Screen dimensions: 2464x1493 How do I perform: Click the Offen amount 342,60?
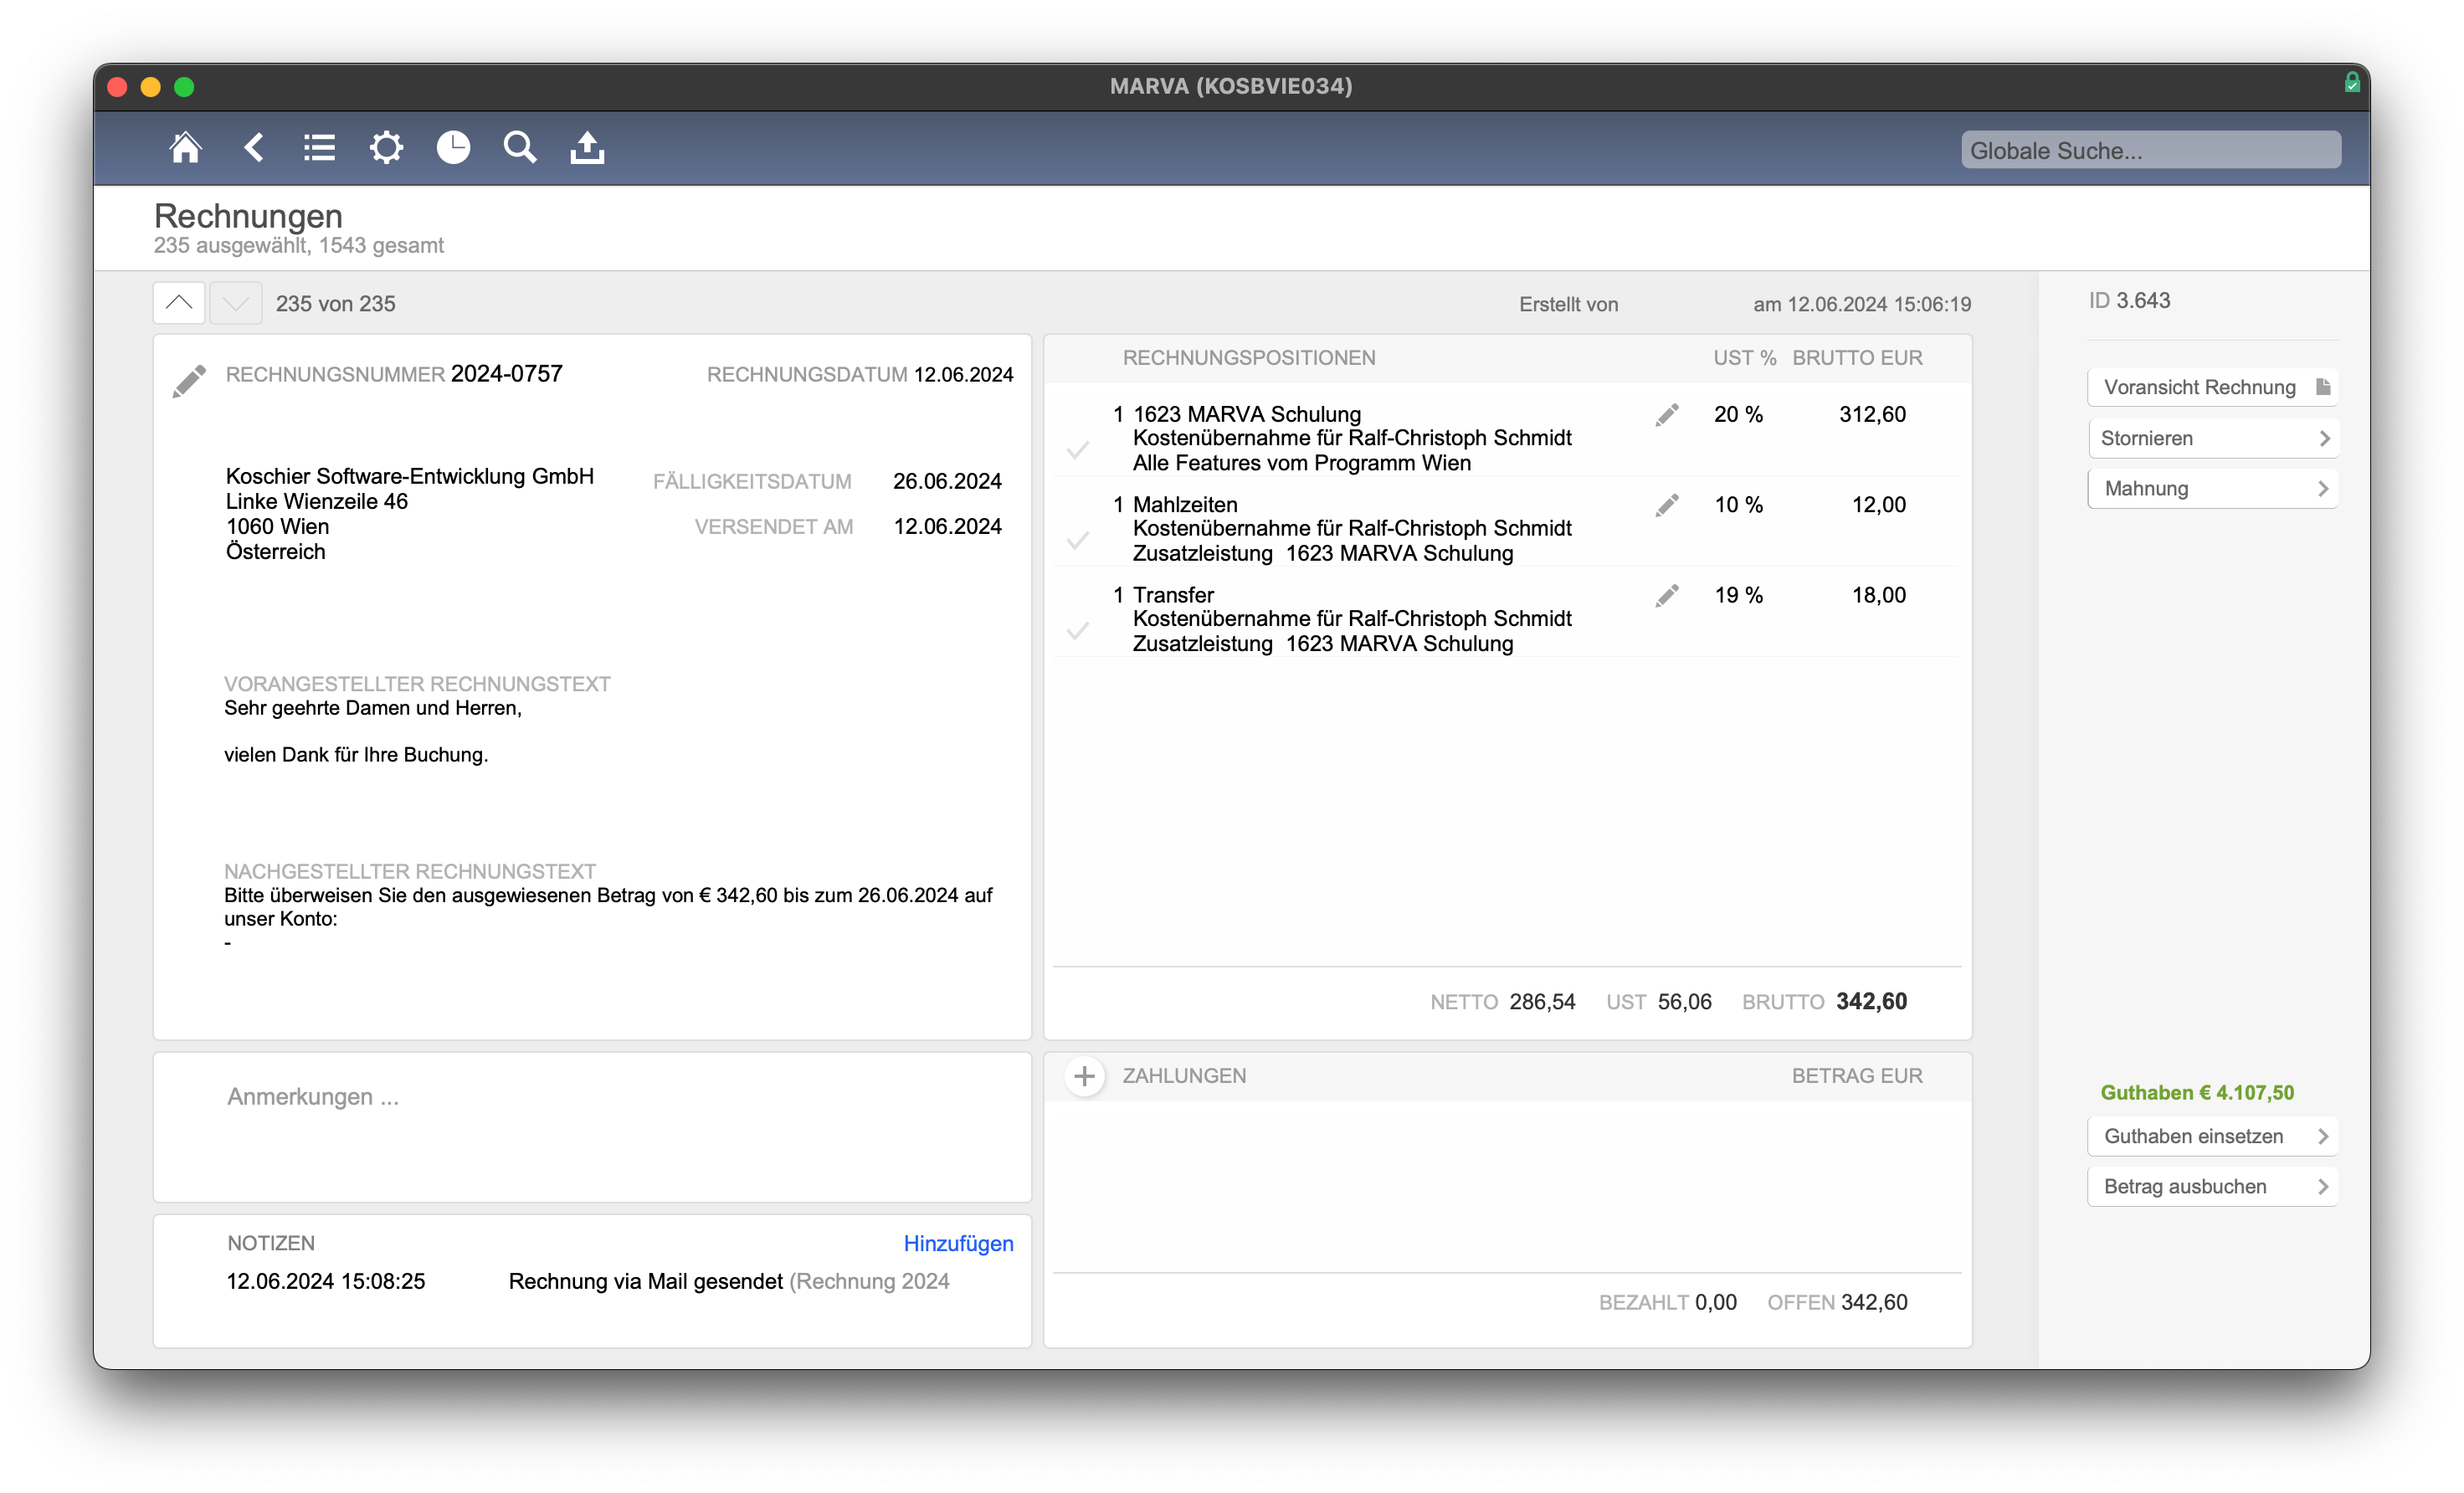[1874, 1302]
